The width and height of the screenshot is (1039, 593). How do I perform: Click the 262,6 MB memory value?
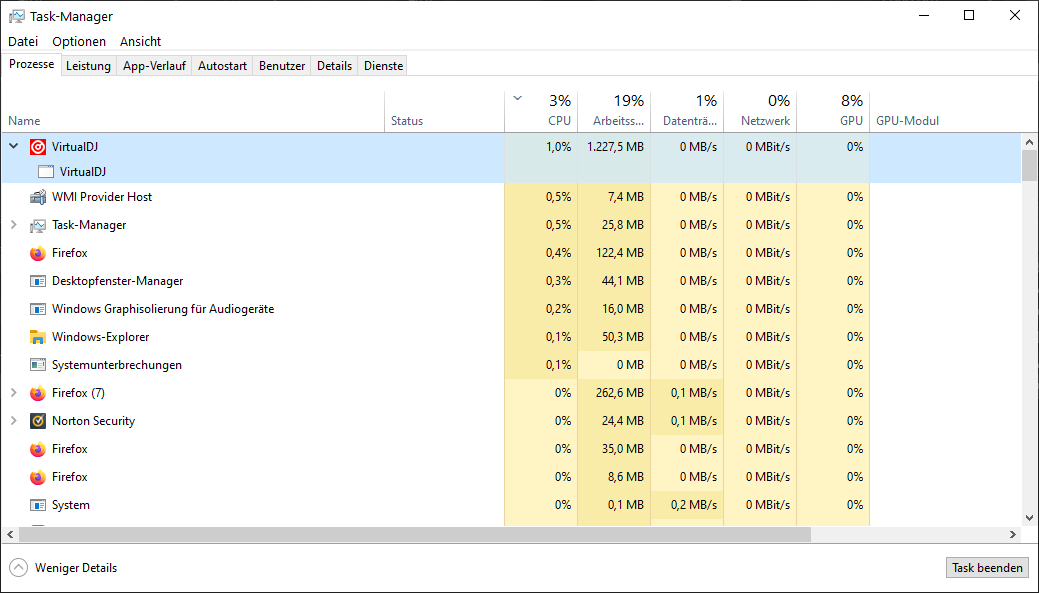pyautogui.click(x=620, y=393)
